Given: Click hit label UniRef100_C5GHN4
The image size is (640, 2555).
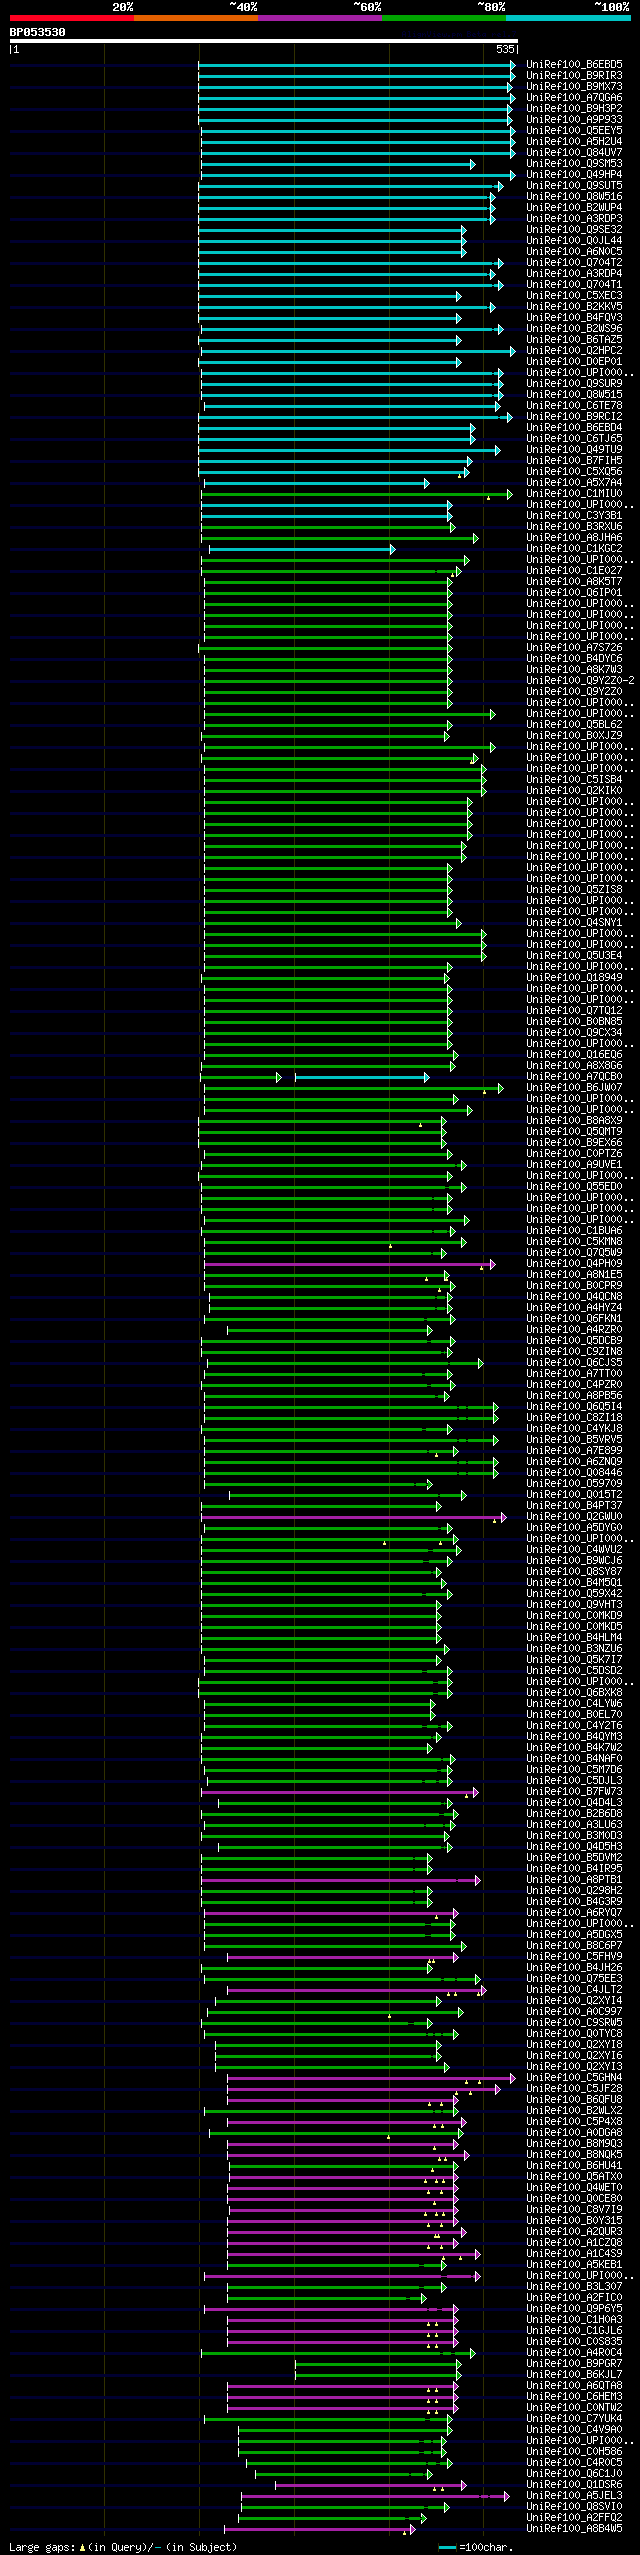Looking at the screenshot, I should click(574, 2078).
